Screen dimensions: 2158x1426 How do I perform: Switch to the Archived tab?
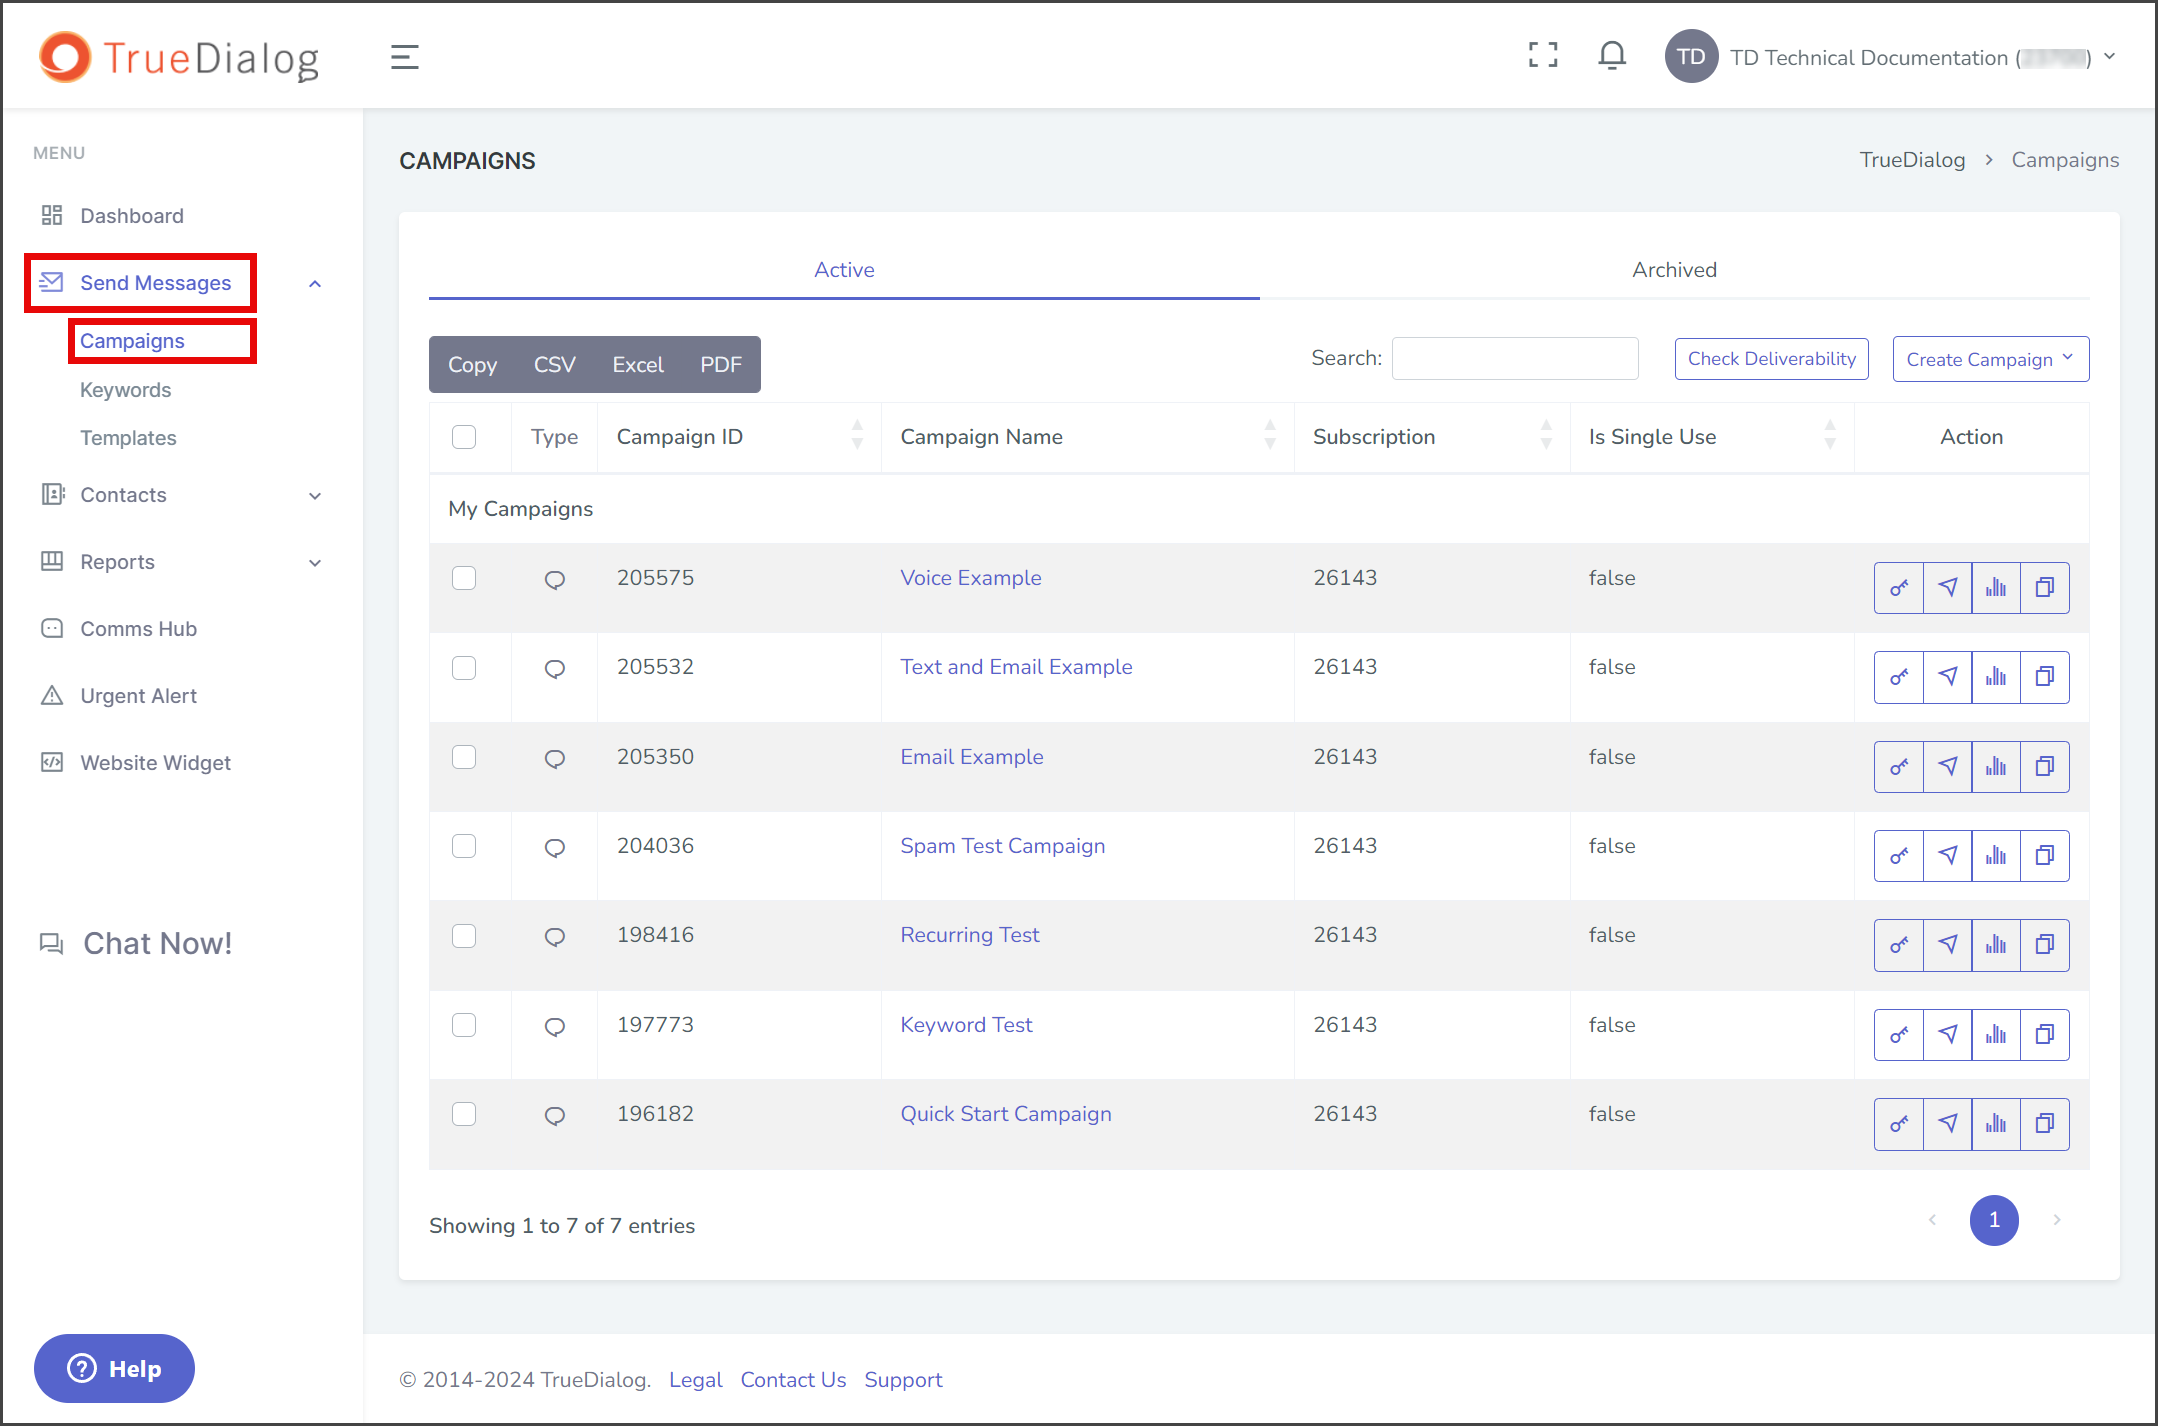click(x=1674, y=270)
